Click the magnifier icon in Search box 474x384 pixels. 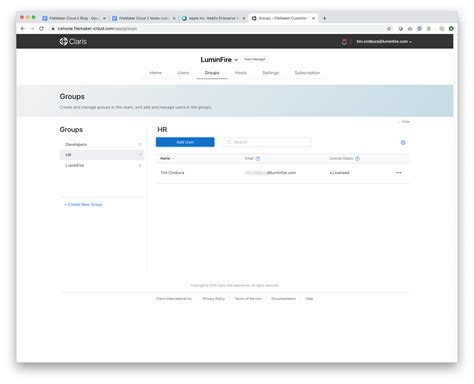pos(229,142)
